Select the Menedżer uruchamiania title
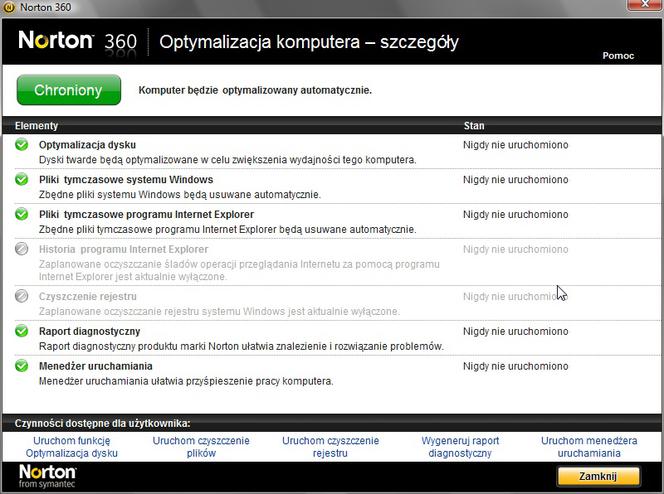The width and height of the screenshot is (664, 494). click(95, 366)
